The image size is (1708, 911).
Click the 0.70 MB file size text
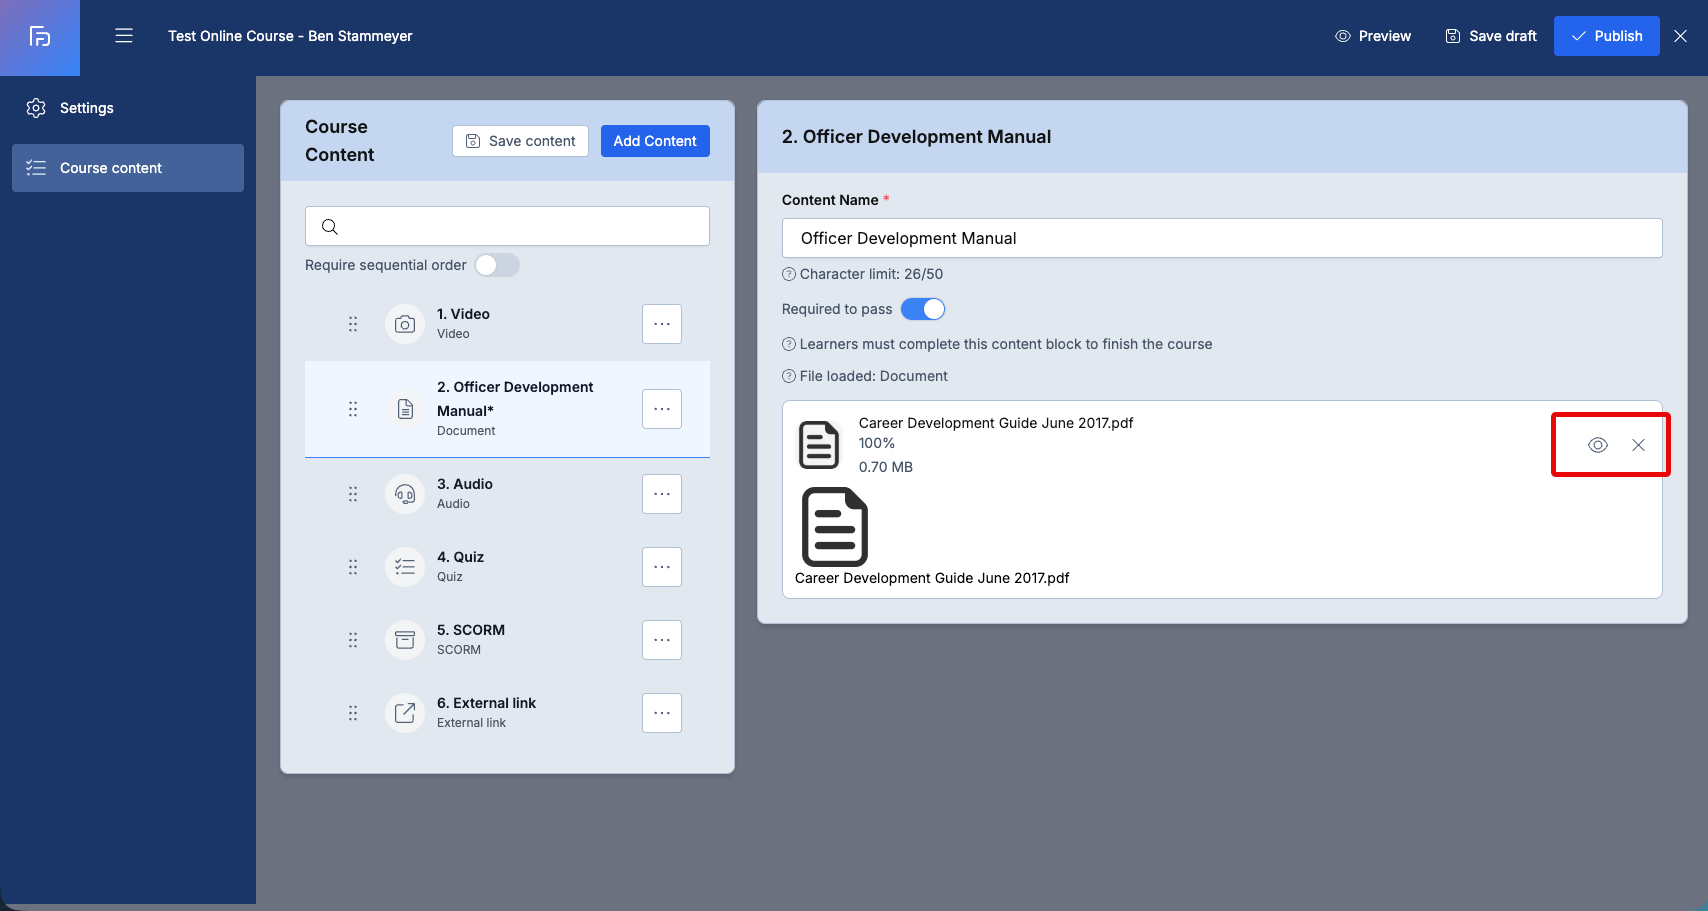pos(886,467)
